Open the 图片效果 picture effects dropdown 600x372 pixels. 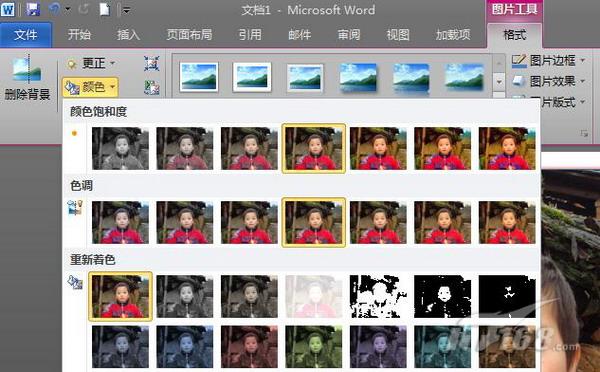pyautogui.click(x=548, y=81)
